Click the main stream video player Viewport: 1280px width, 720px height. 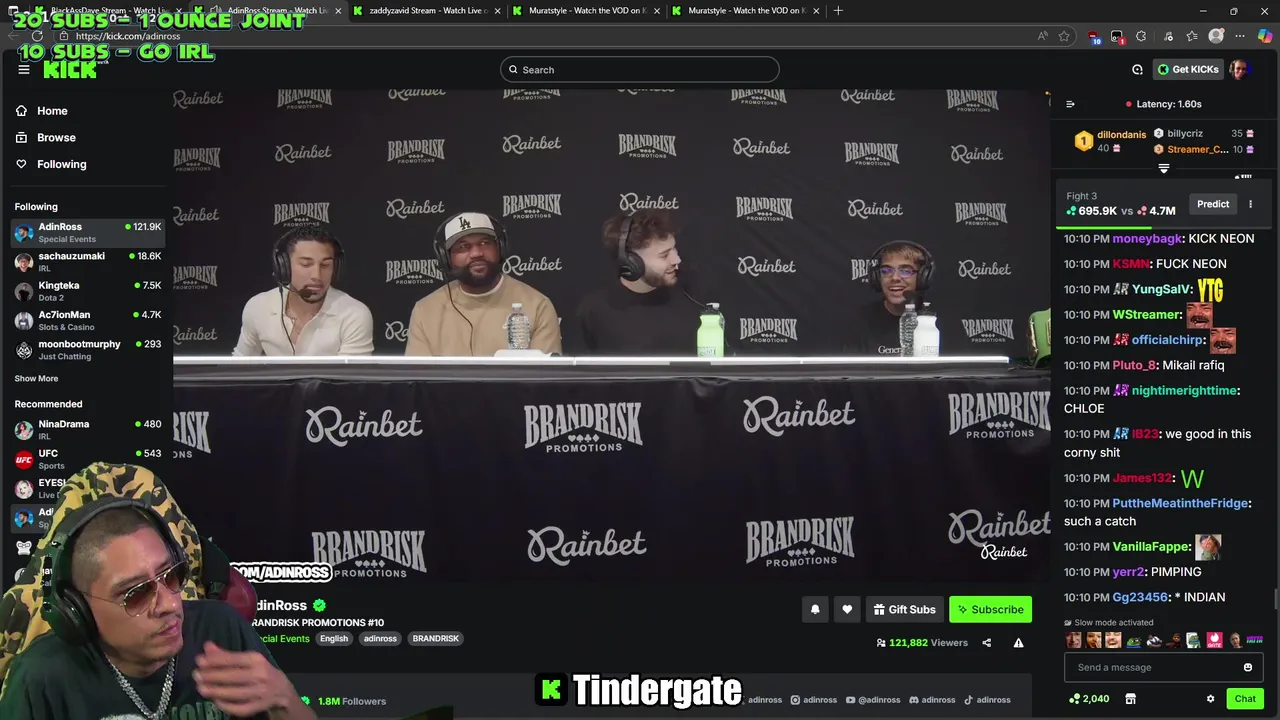(611, 335)
